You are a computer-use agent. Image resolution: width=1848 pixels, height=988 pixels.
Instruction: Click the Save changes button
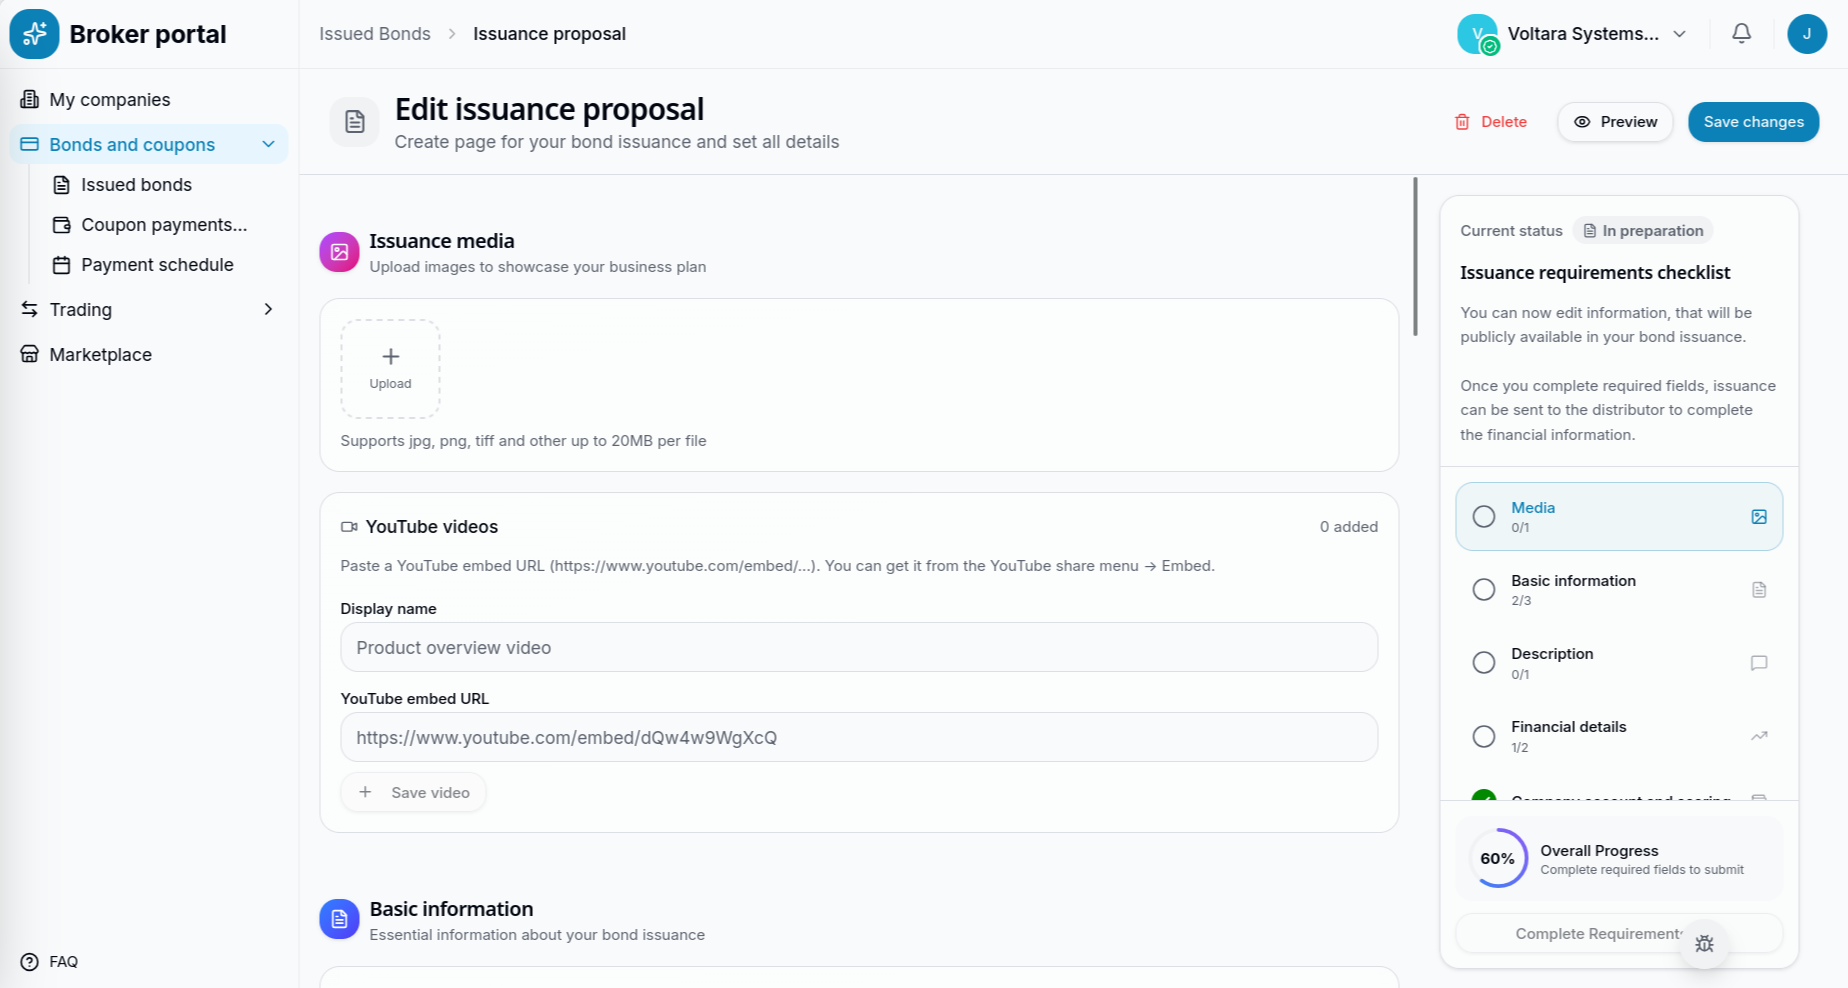[1753, 122]
